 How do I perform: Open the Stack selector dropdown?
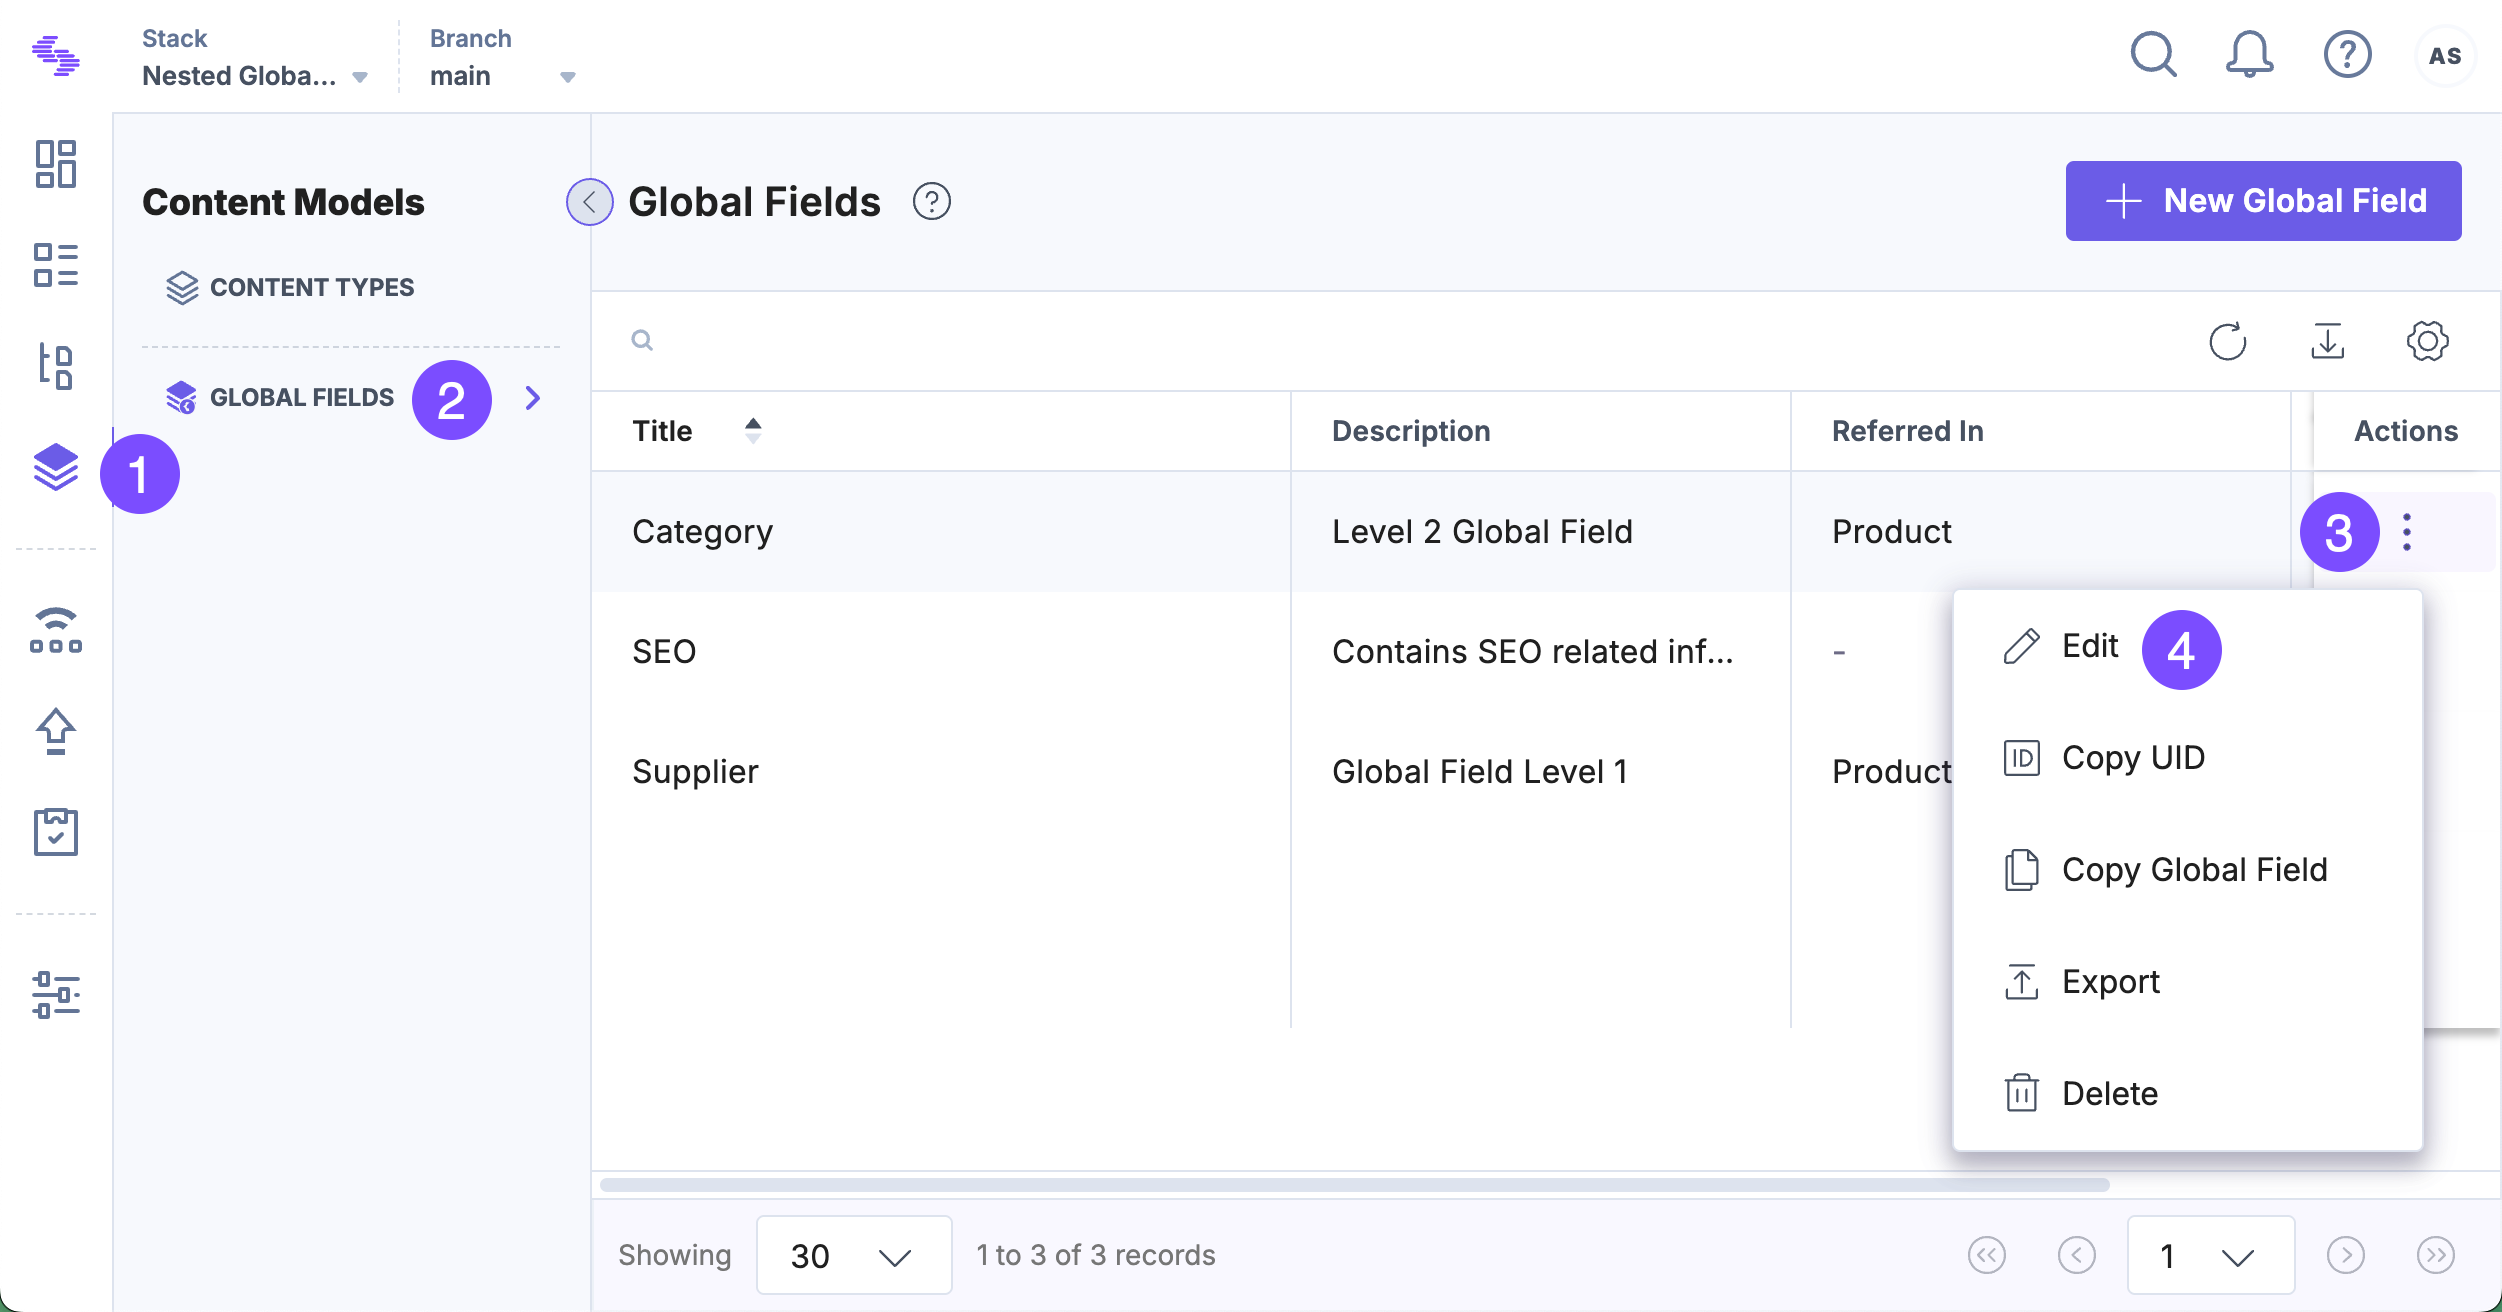tap(255, 58)
